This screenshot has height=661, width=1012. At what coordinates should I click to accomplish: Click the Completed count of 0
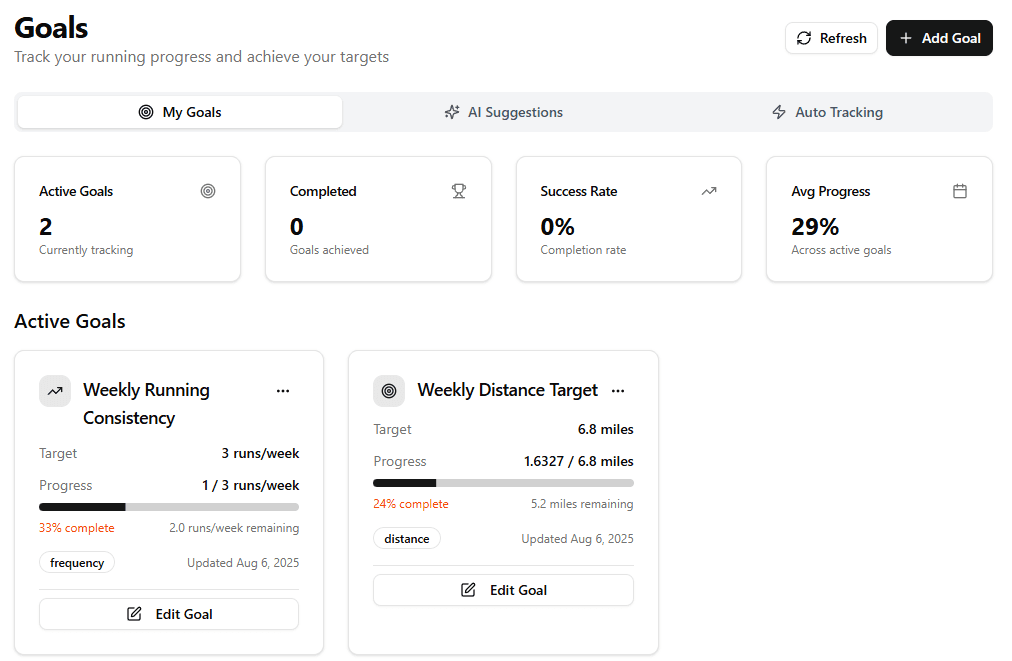tap(296, 227)
